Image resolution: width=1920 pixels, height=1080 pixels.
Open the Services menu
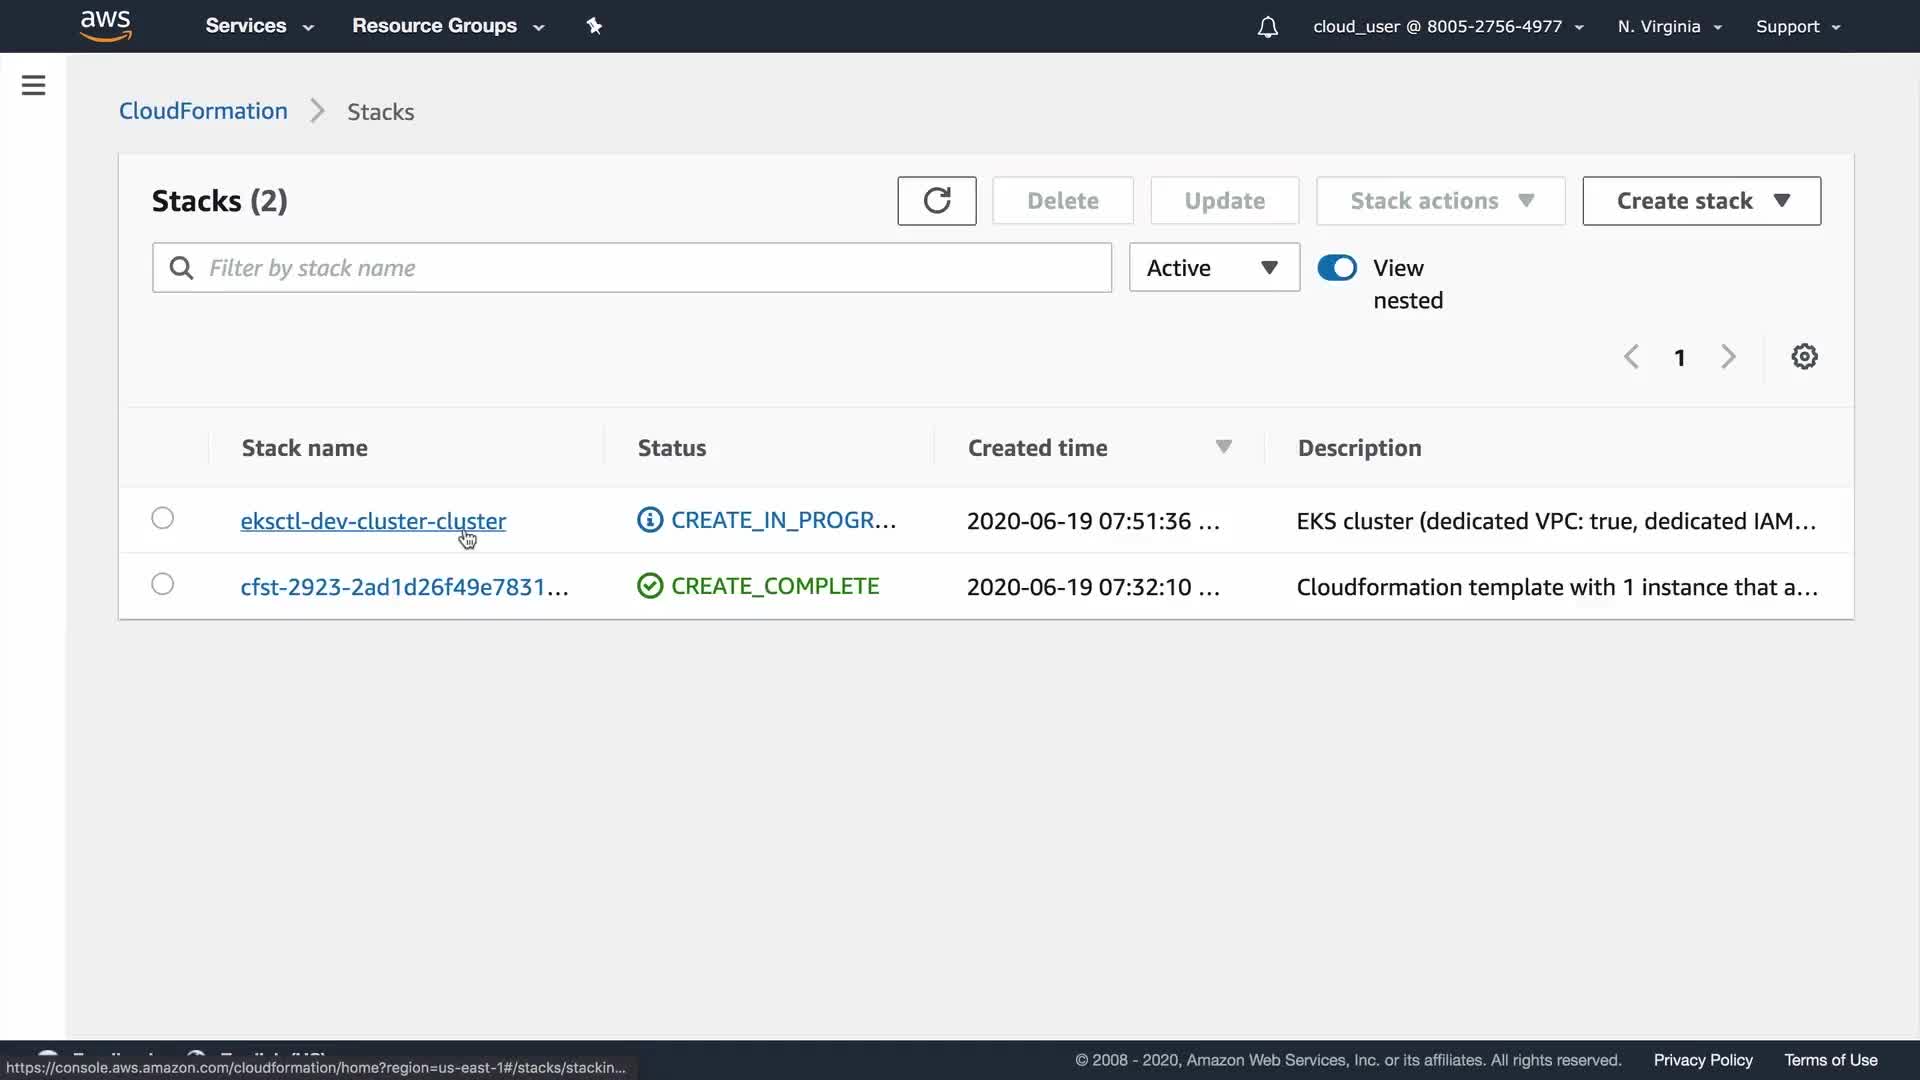tap(259, 26)
